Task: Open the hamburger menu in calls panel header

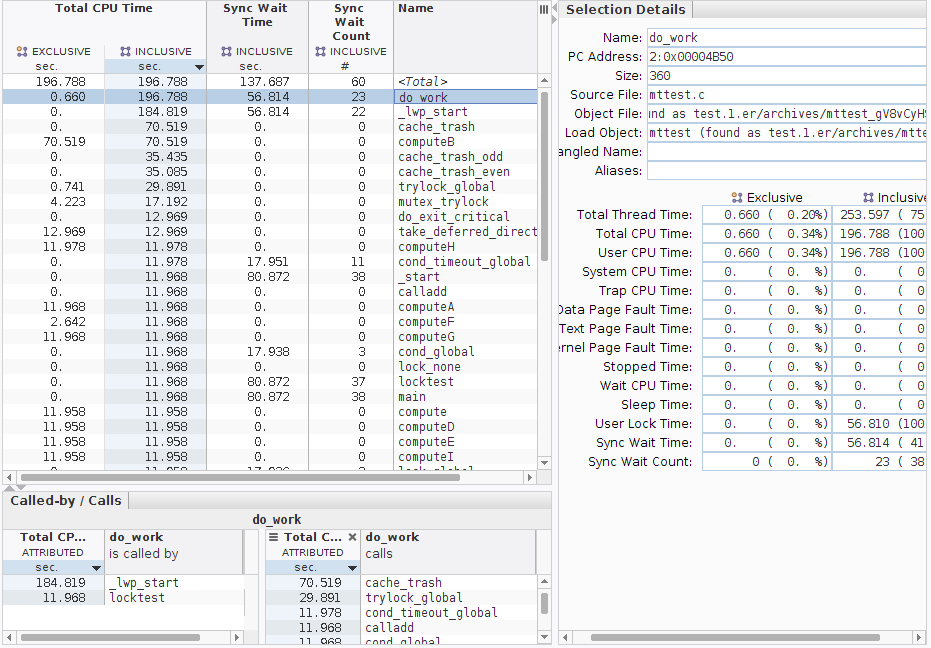Action: (274, 537)
